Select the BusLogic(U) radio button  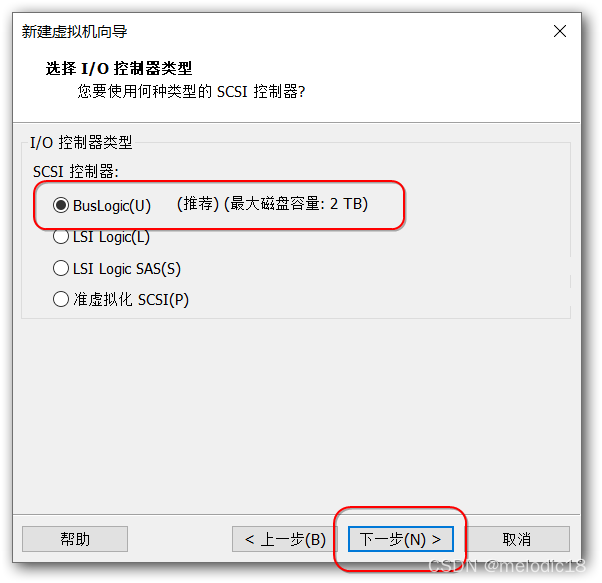click(x=61, y=205)
